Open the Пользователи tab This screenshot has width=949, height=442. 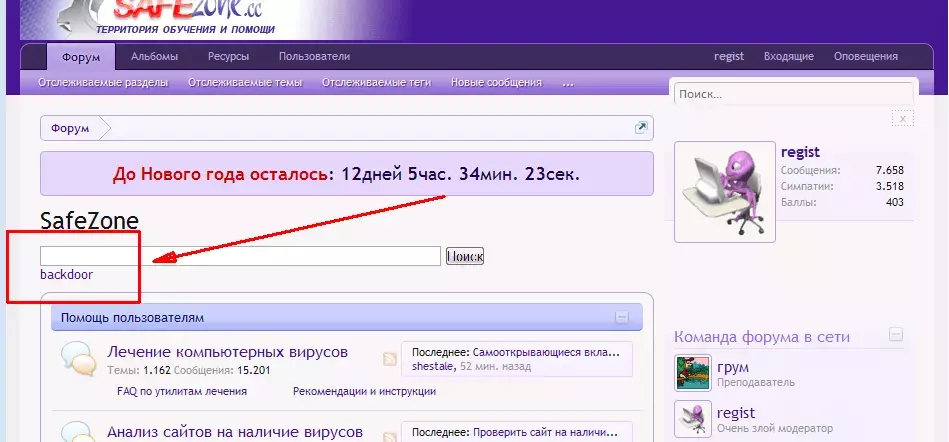(x=314, y=57)
